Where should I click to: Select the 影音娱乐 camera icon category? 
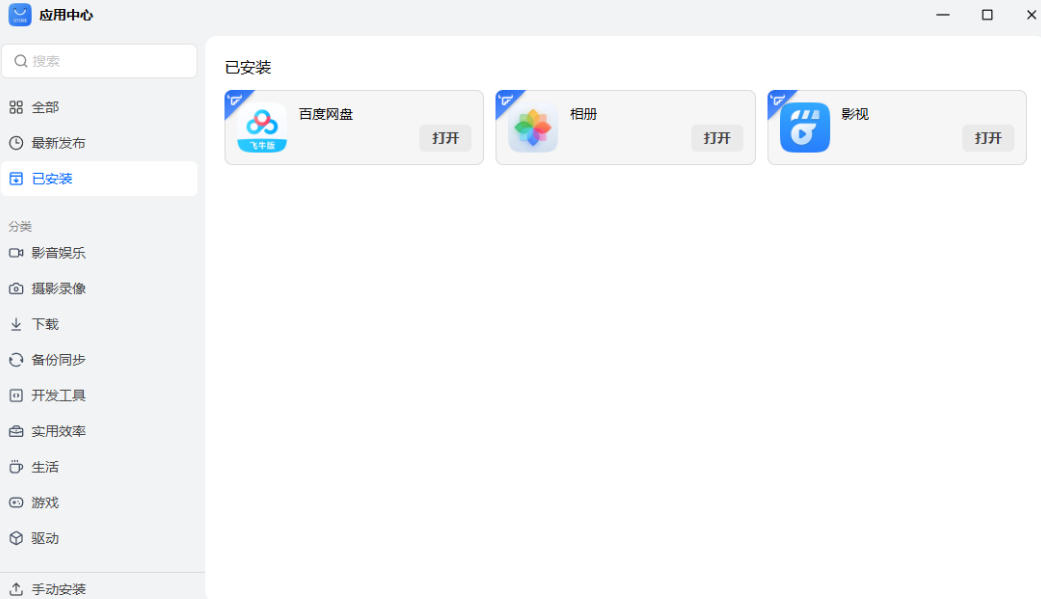tap(16, 253)
